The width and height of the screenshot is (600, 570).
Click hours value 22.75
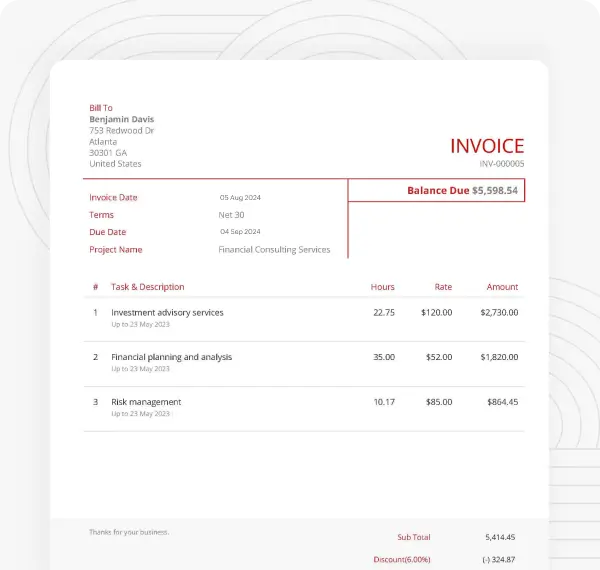384,313
